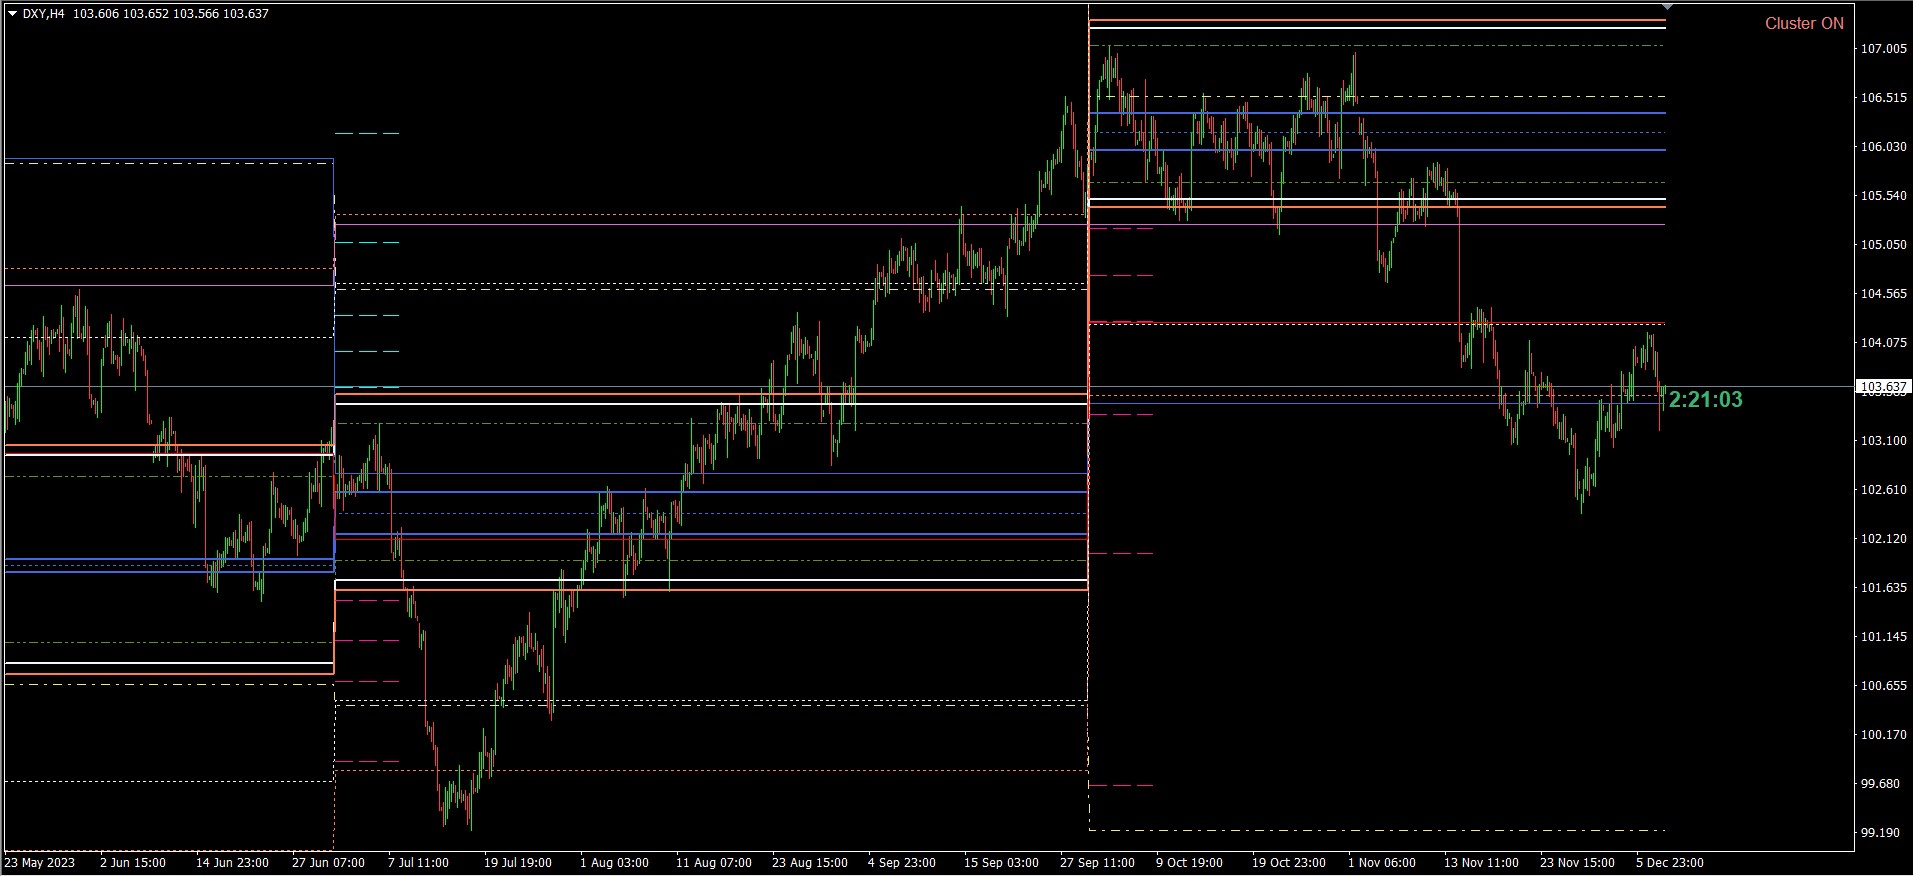The height and width of the screenshot is (876, 1913).
Task: Click the triangle icon beside DXY,H4
Action: [12, 14]
